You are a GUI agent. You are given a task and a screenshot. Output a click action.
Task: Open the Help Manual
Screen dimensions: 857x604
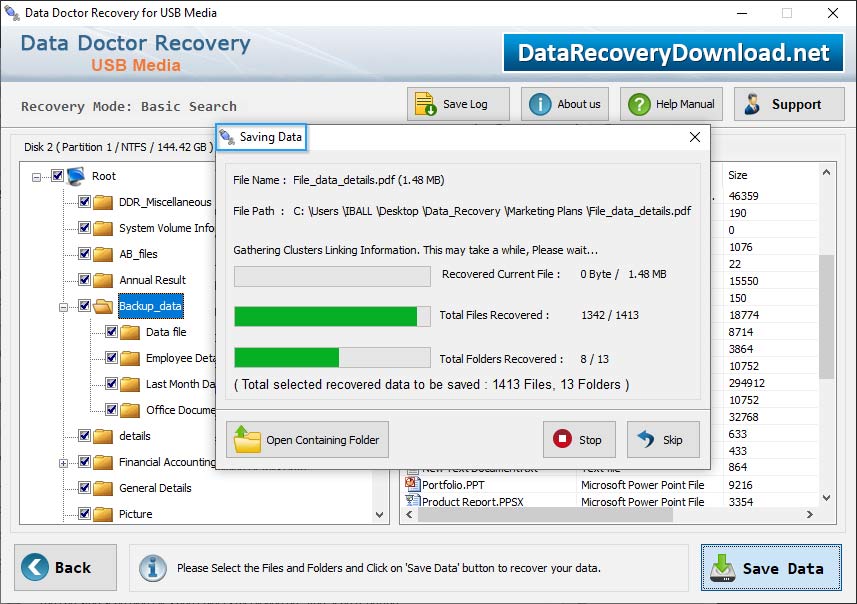[671, 104]
